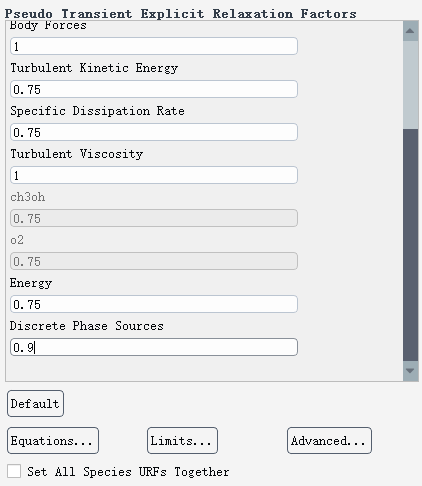
Task: Select the Energy relaxation factor field
Action: pos(154,304)
